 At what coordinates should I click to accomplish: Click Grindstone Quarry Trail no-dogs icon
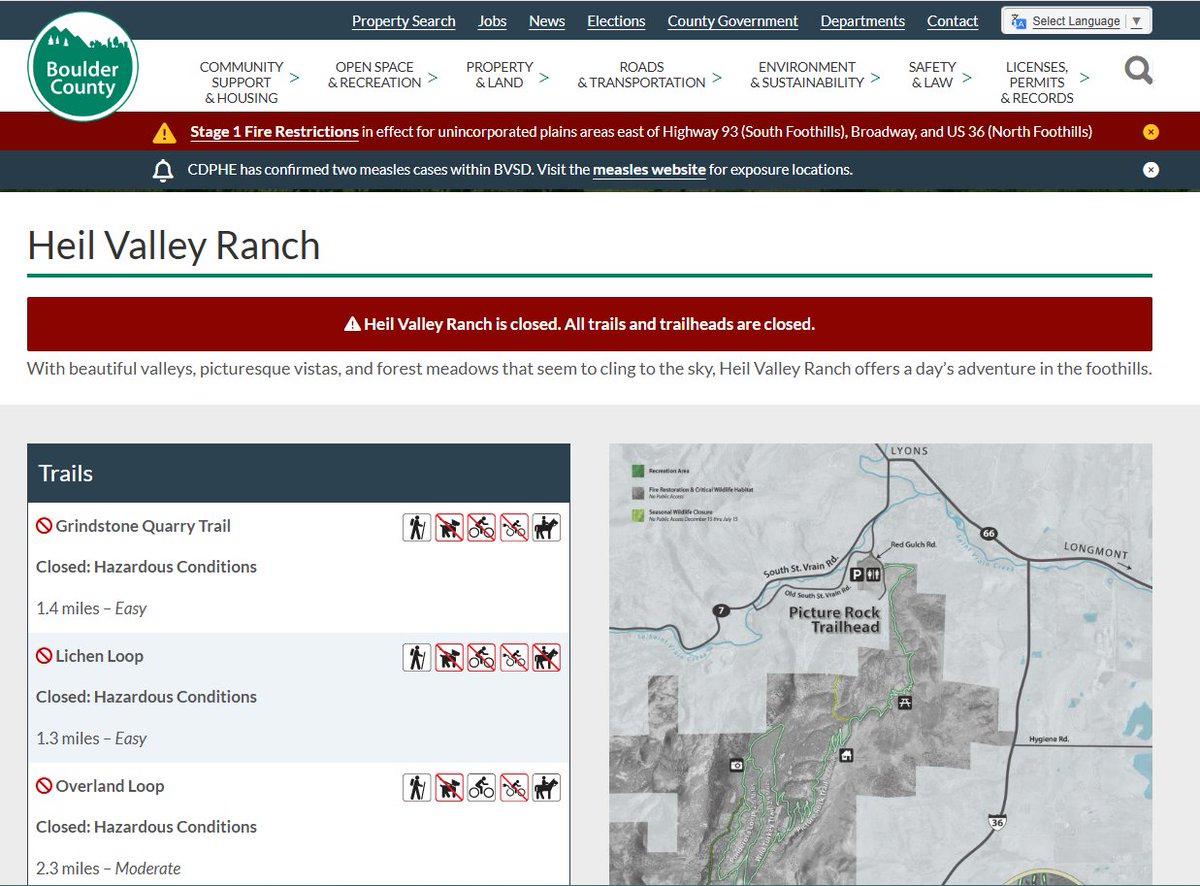pyautogui.click(x=449, y=527)
